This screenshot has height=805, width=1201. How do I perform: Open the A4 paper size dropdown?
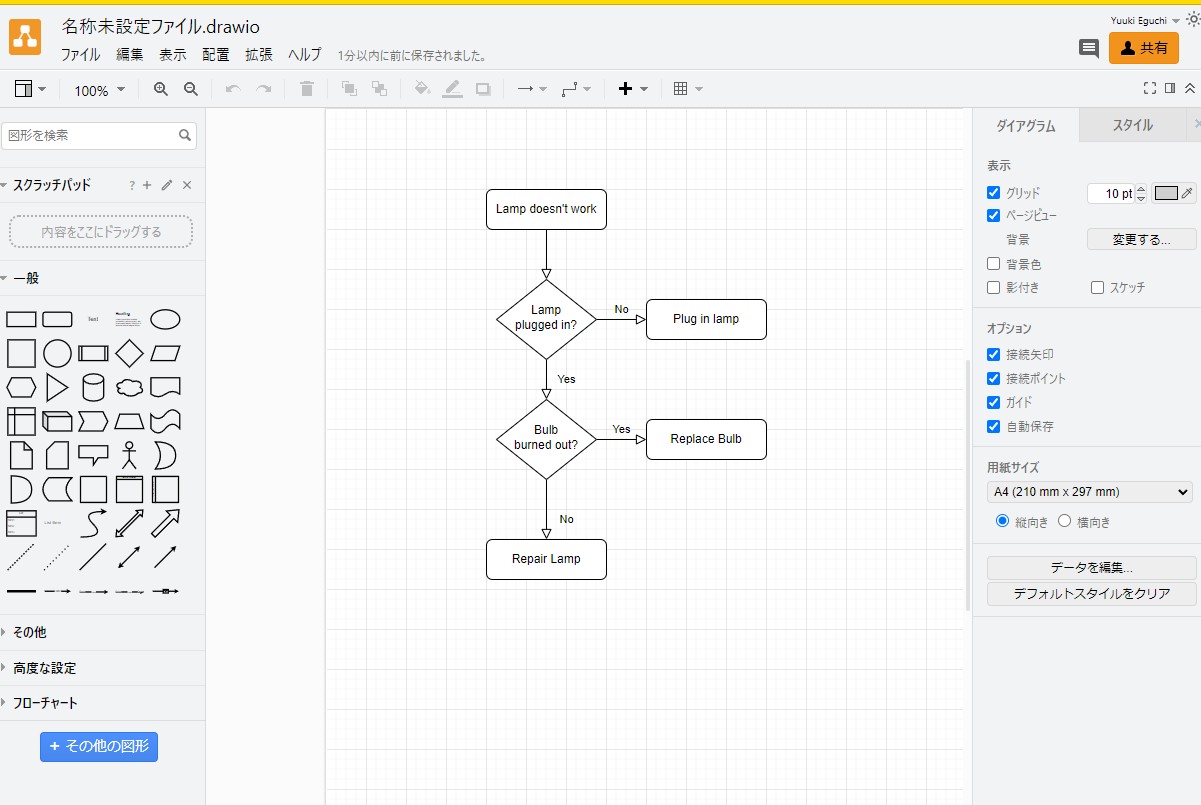[1089, 491]
